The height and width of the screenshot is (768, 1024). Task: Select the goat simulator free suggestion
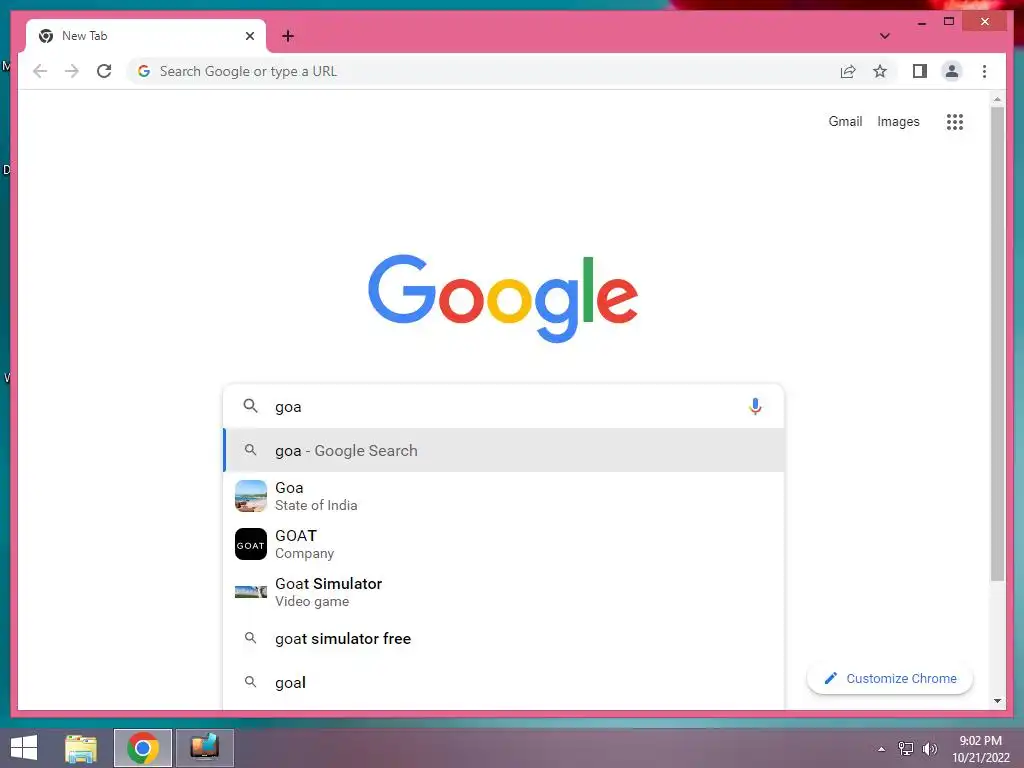click(503, 638)
